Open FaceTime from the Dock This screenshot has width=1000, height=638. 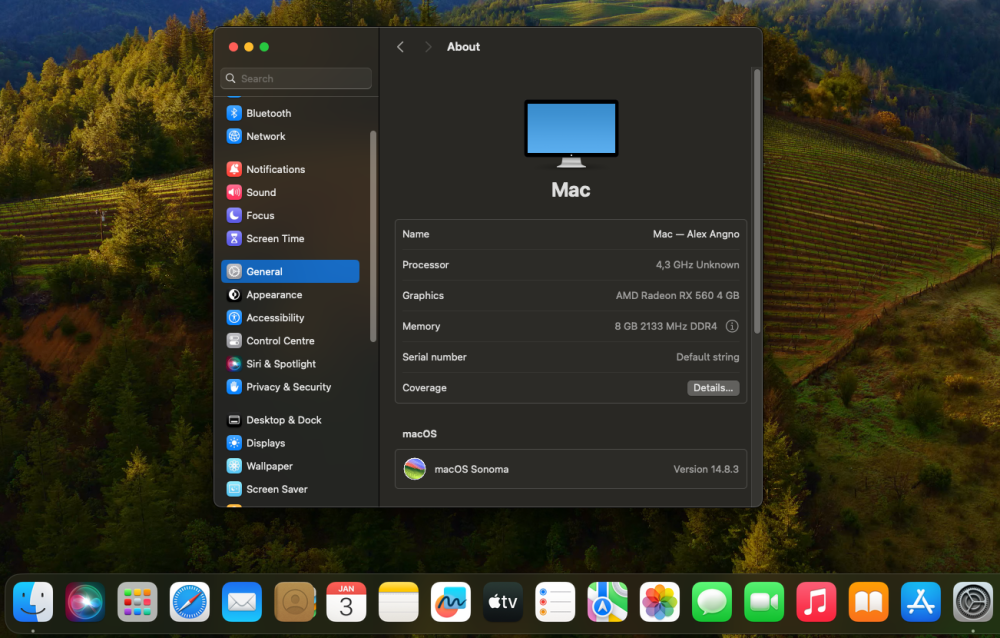coord(764,602)
